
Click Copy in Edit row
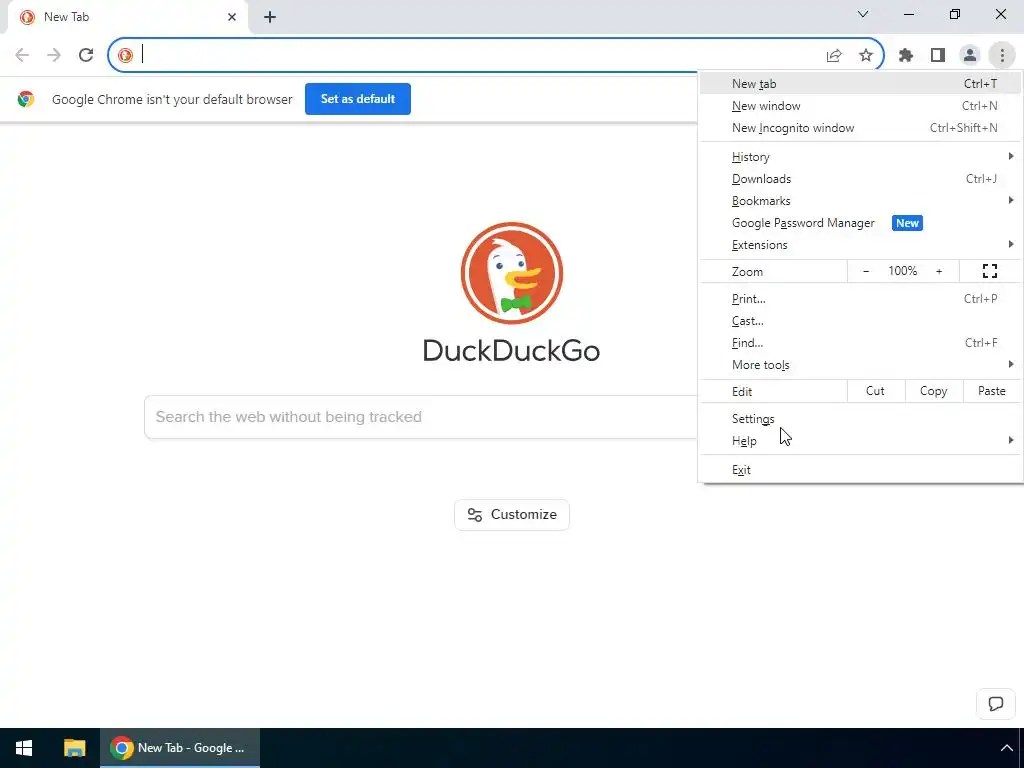[934, 391]
